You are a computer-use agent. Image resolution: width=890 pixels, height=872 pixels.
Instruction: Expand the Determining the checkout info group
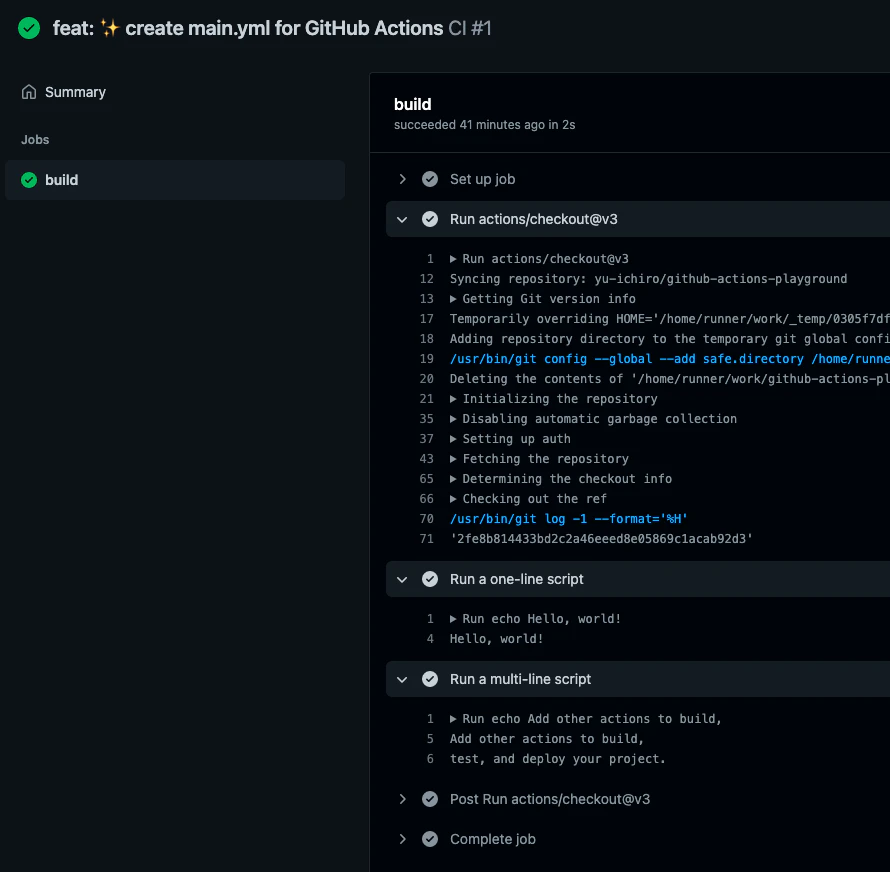[453, 479]
